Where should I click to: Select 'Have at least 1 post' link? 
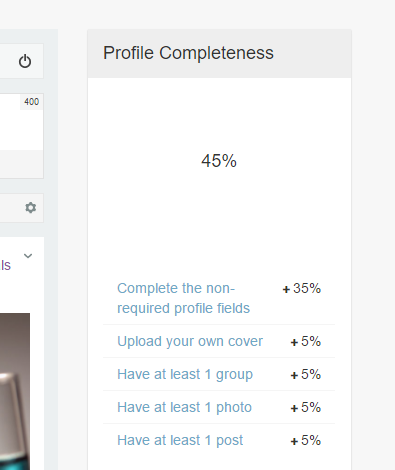[x=180, y=440]
